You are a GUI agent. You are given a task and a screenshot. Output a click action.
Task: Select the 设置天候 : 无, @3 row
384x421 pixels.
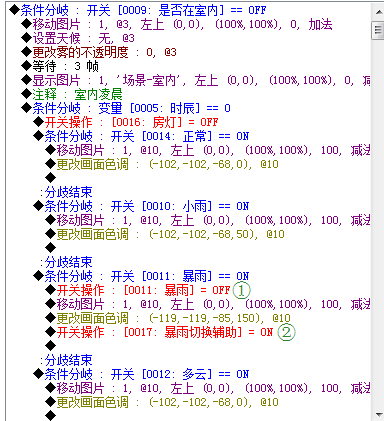click(78, 38)
